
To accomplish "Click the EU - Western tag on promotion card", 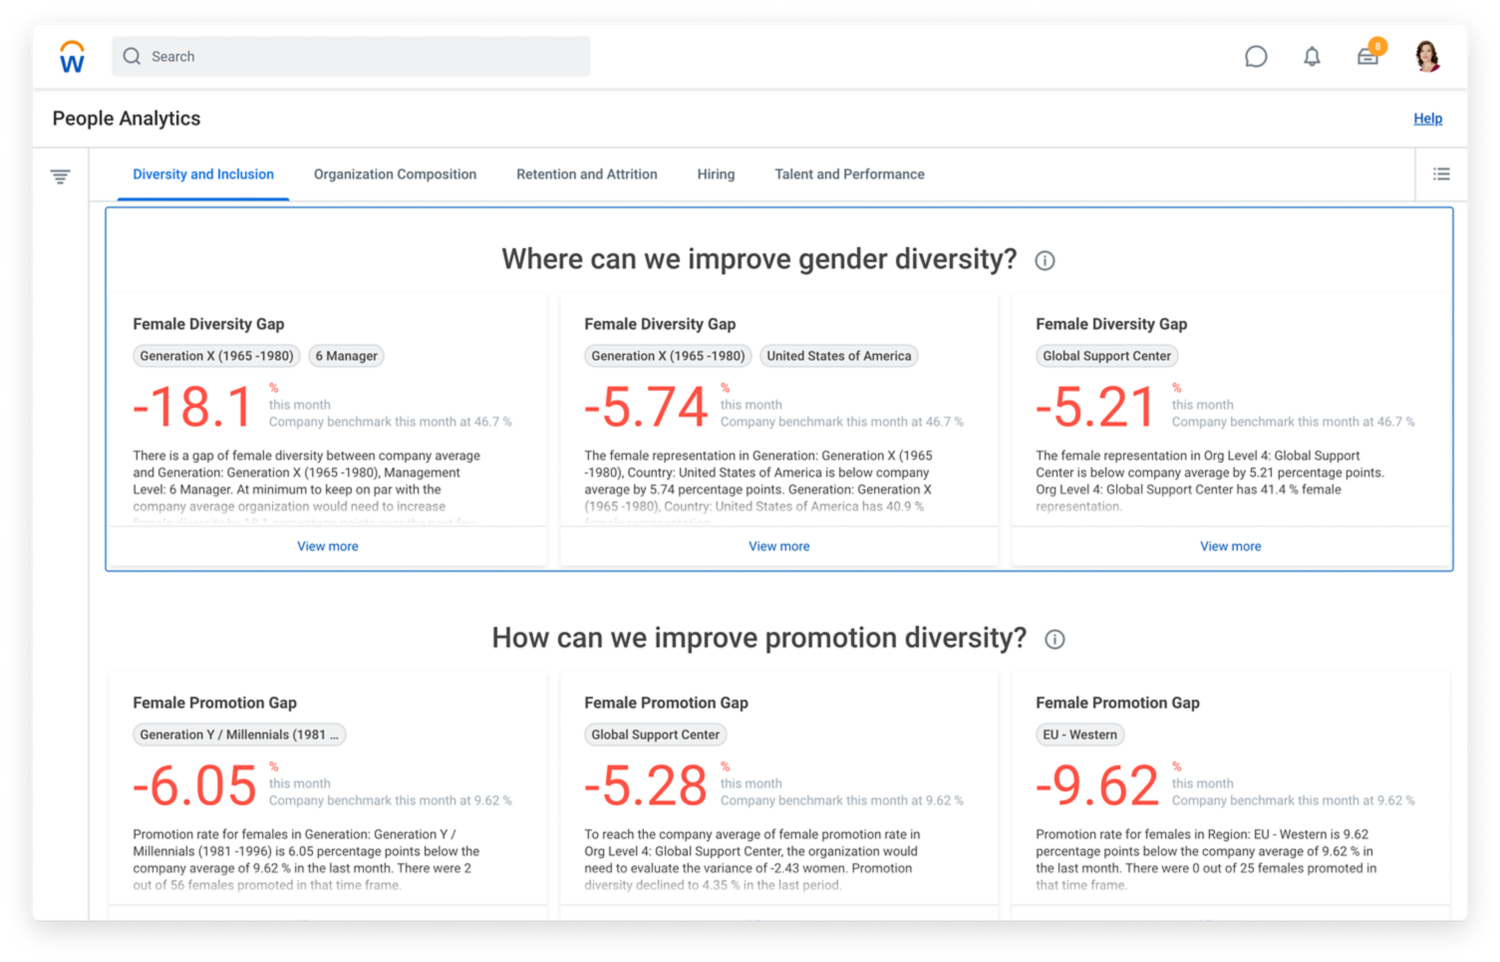I will tap(1080, 734).
